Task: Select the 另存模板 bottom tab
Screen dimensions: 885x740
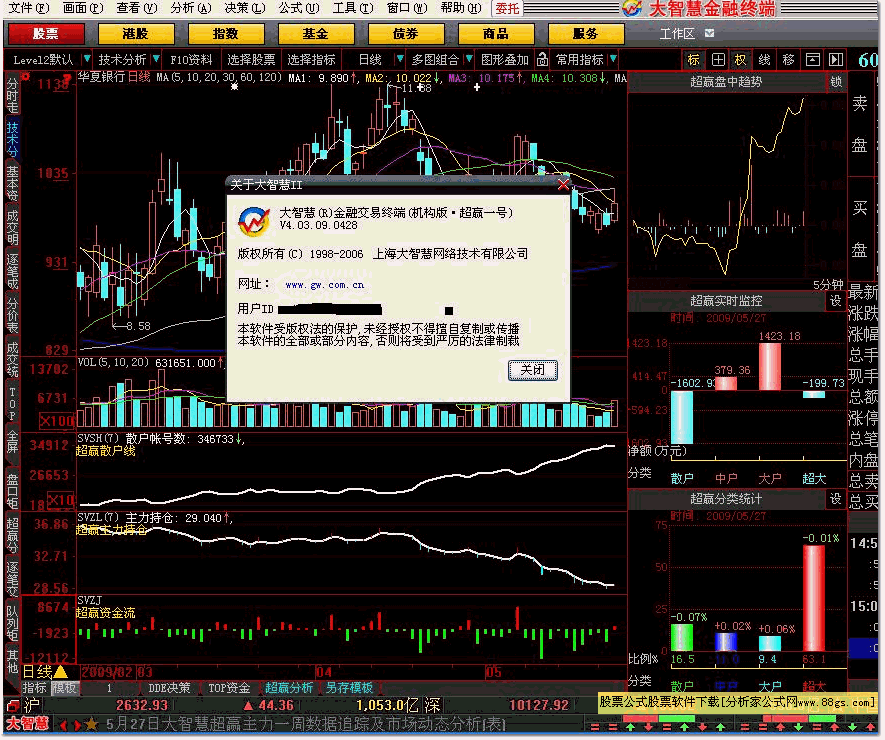Action: pyautogui.click(x=349, y=688)
